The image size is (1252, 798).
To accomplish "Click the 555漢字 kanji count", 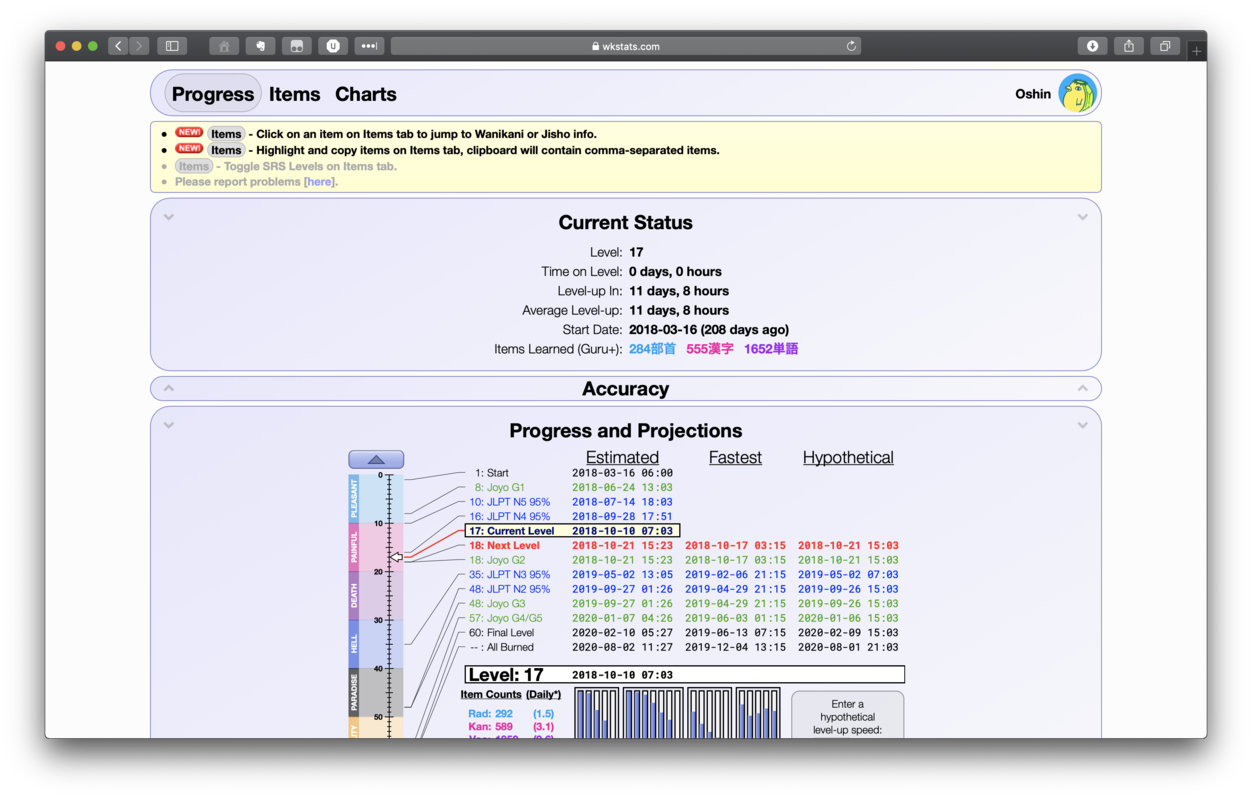I will click(x=710, y=349).
